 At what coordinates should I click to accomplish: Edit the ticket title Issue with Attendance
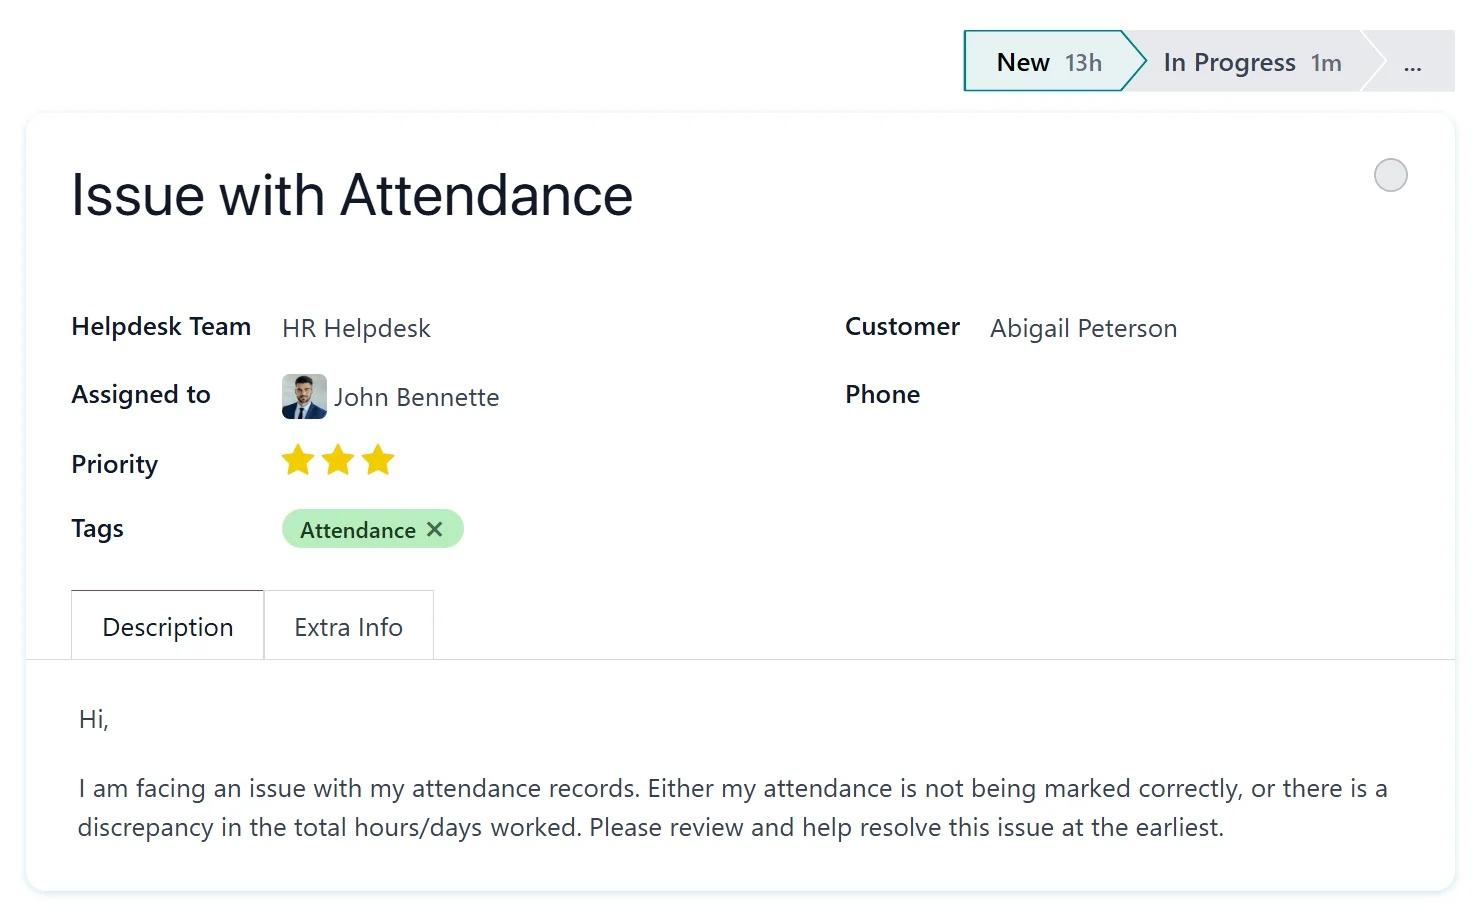coord(352,195)
